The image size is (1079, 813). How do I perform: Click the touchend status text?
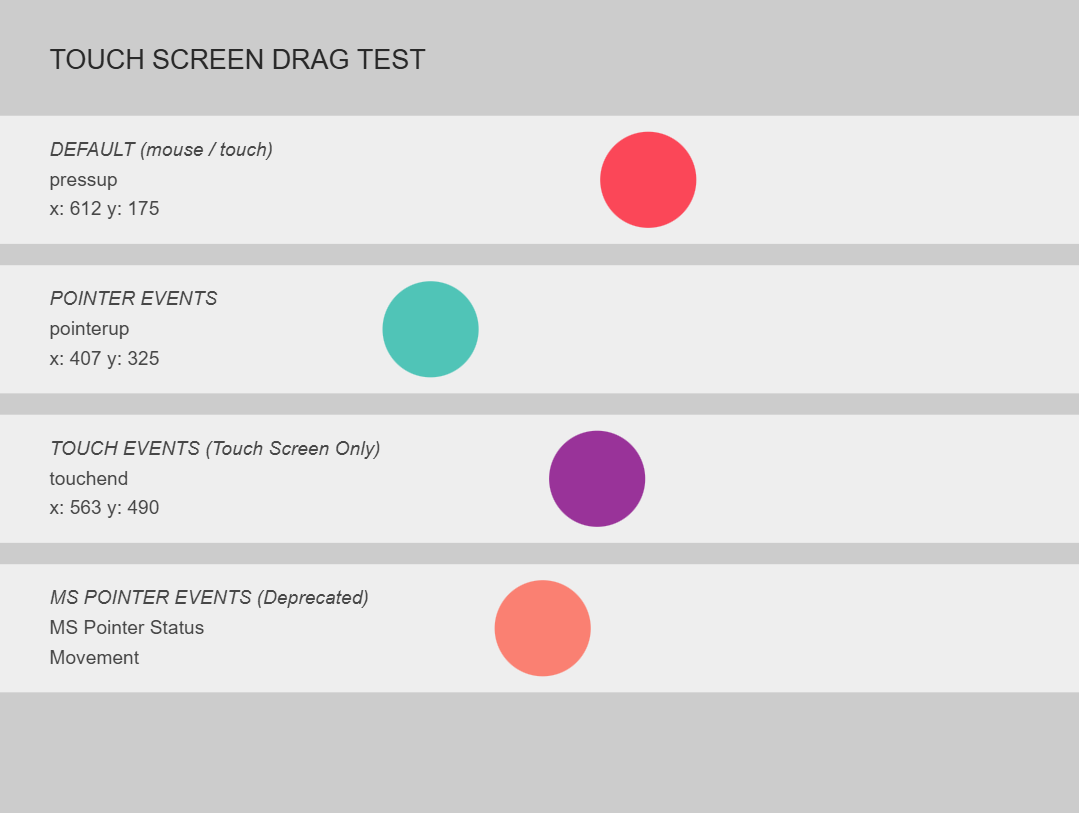tap(89, 479)
